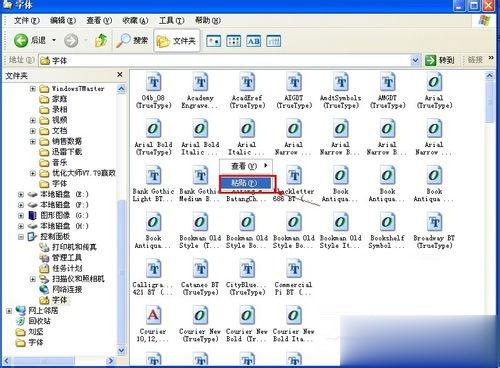Click the address field showing 字体
This screenshot has height=368, width=500.
(x=225, y=60)
